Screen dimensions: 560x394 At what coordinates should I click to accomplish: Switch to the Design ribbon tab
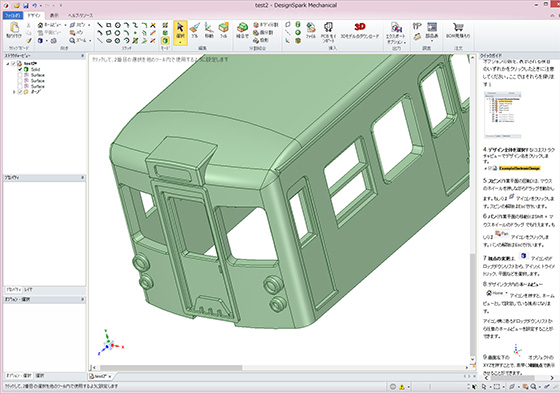34,15
